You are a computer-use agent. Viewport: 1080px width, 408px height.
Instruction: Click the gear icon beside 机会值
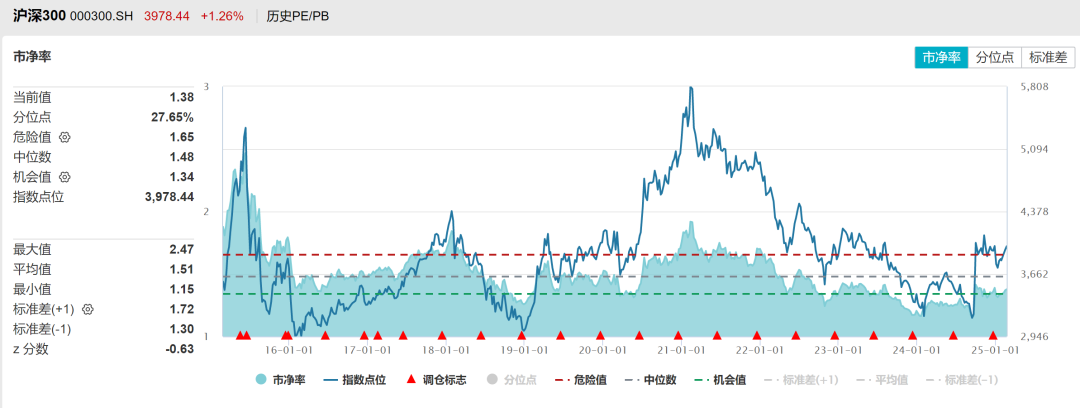point(66,177)
